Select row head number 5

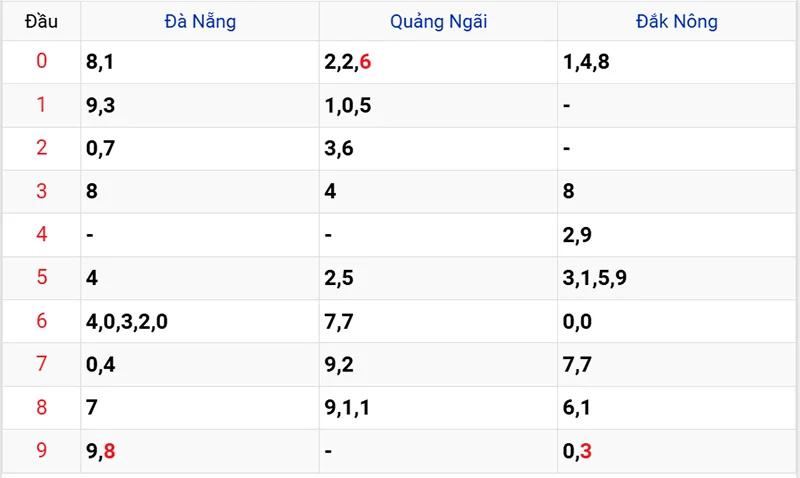coord(41,277)
